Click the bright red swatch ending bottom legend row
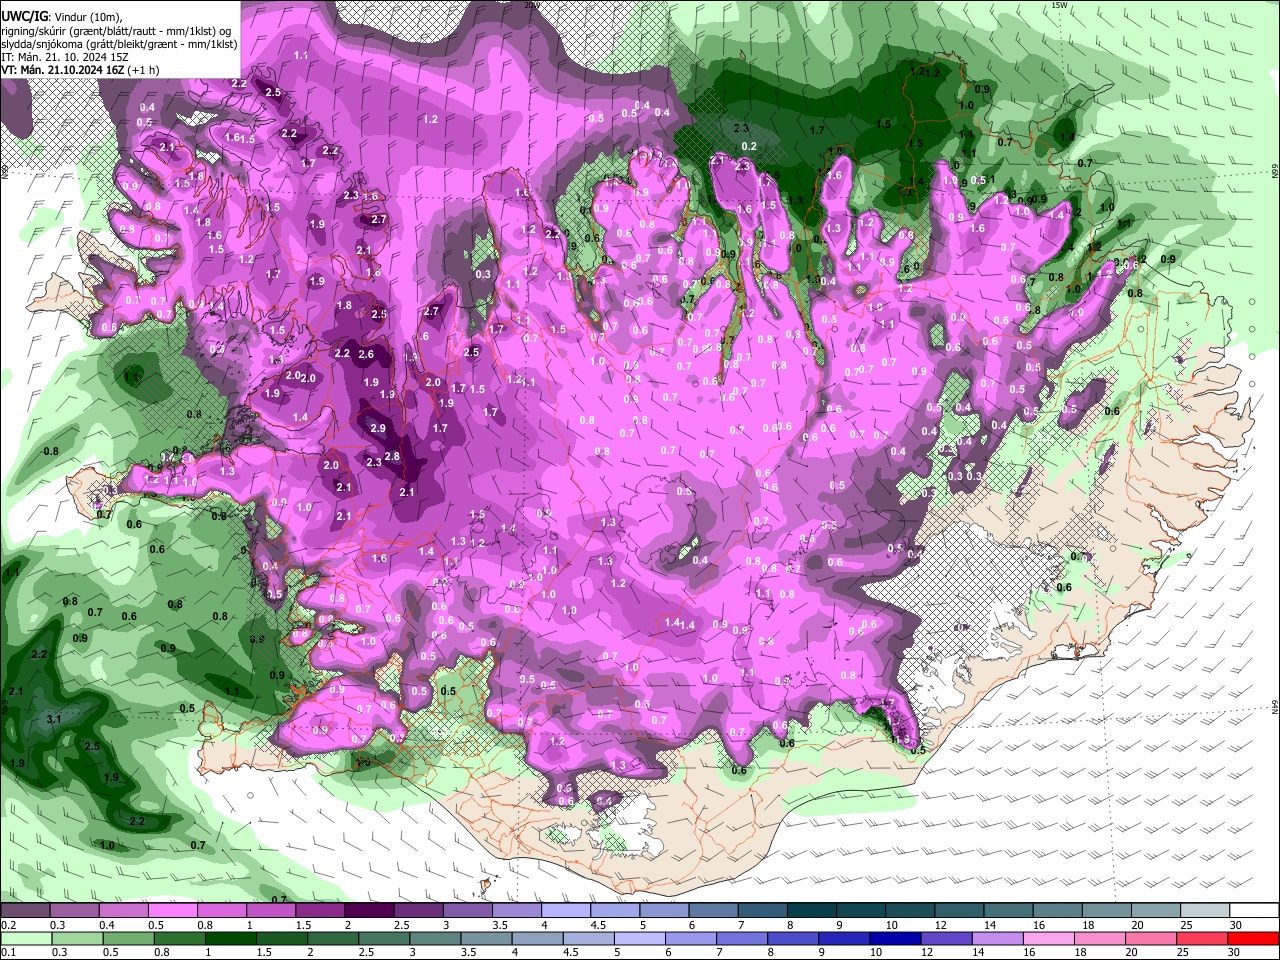The image size is (1280, 960). [1253, 939]
